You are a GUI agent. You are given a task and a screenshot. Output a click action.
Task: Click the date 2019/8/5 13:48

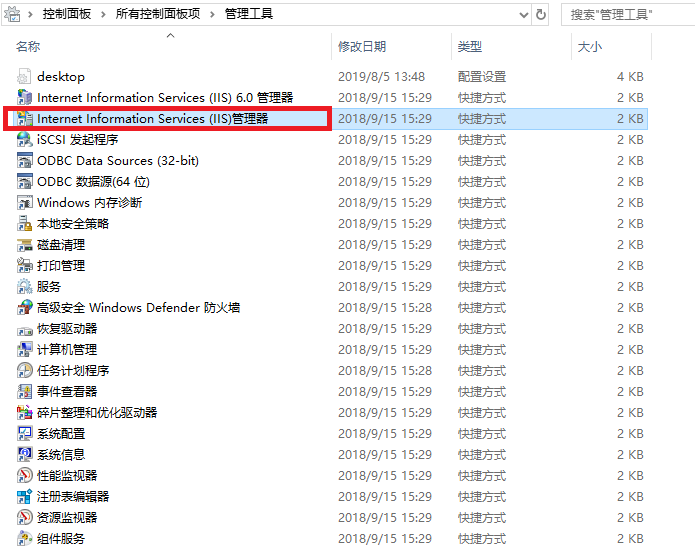pos(381,77)
